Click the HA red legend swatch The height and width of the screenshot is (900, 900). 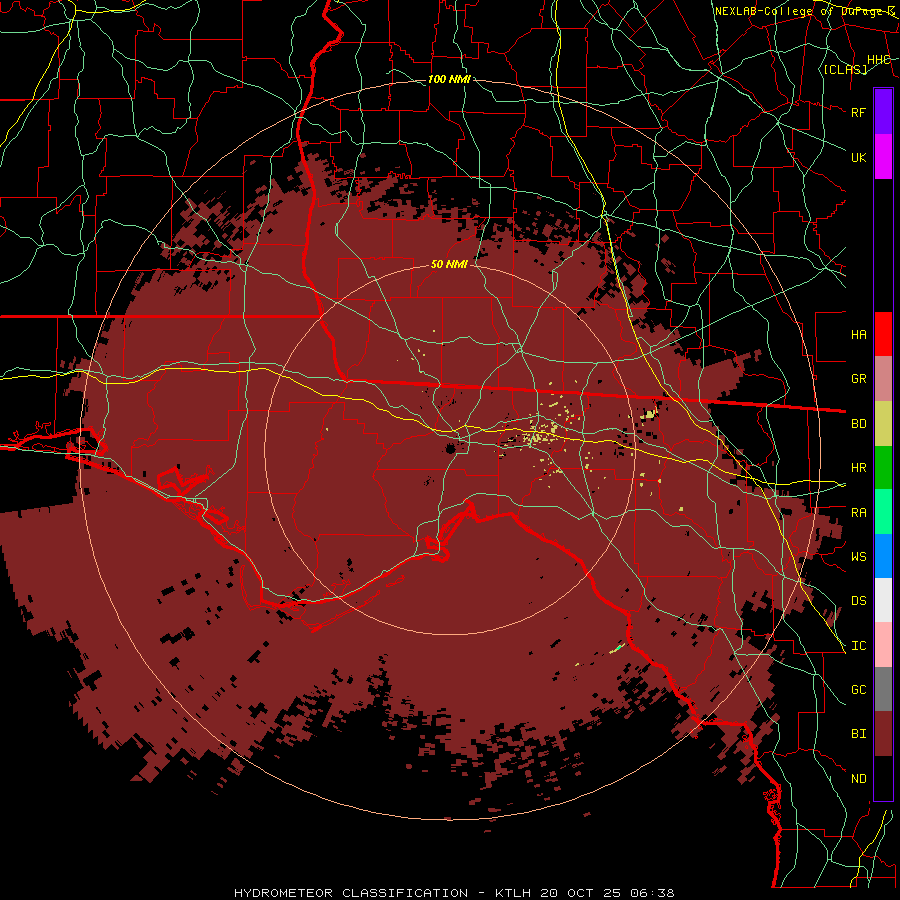click(883, 334)
